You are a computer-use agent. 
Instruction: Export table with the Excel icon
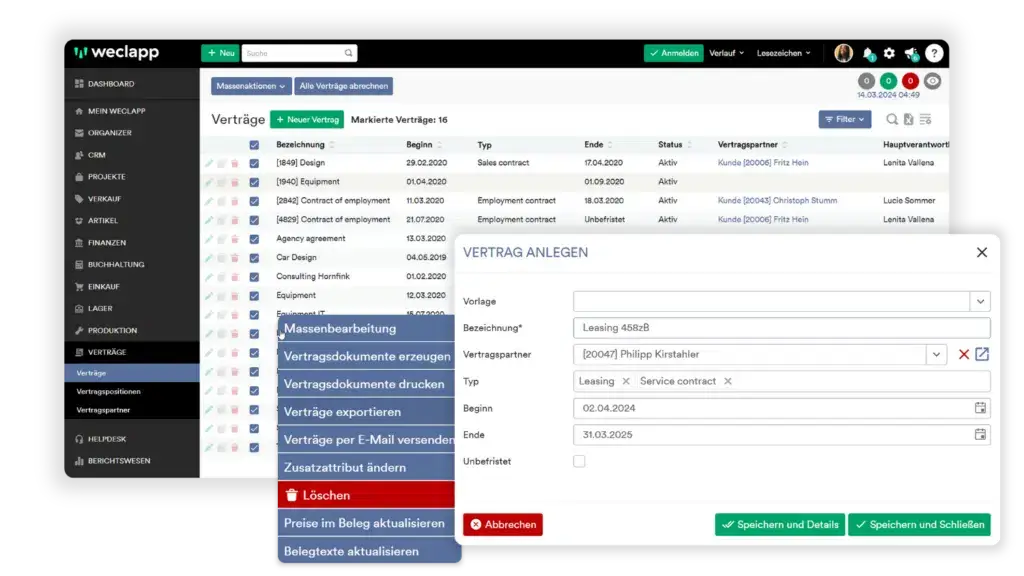(908, 119)
